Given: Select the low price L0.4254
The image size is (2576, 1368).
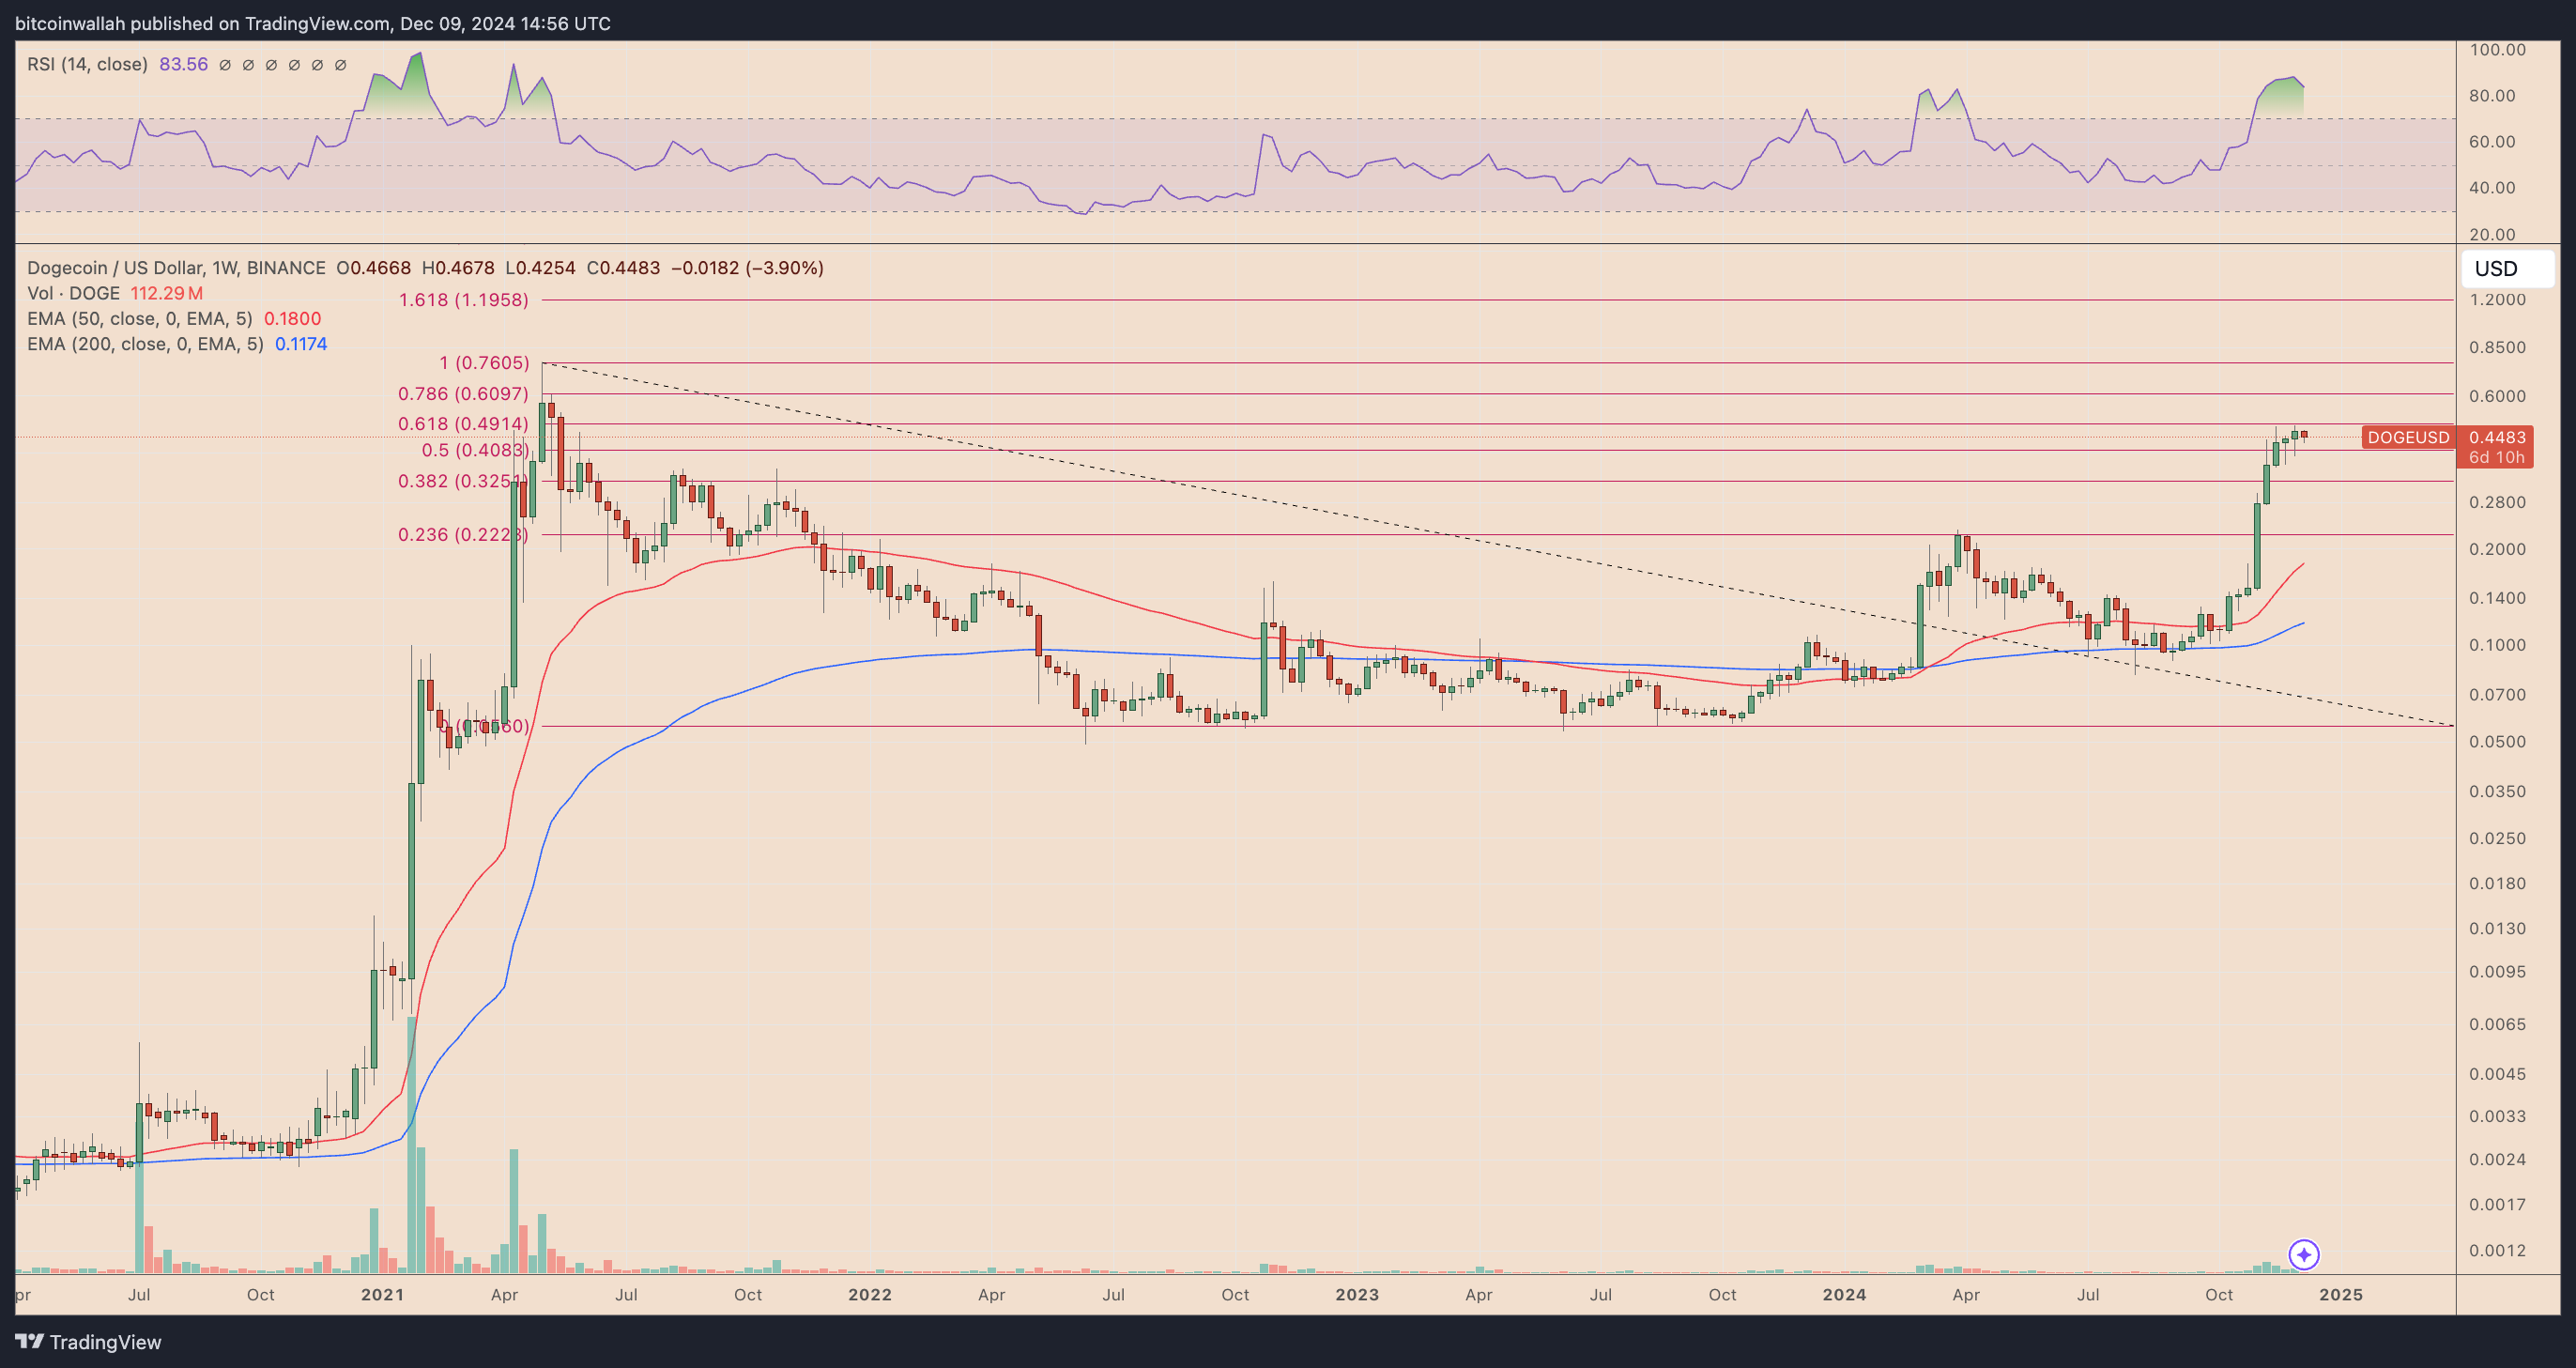Looking at the screenshot, I should click(540, 268).
